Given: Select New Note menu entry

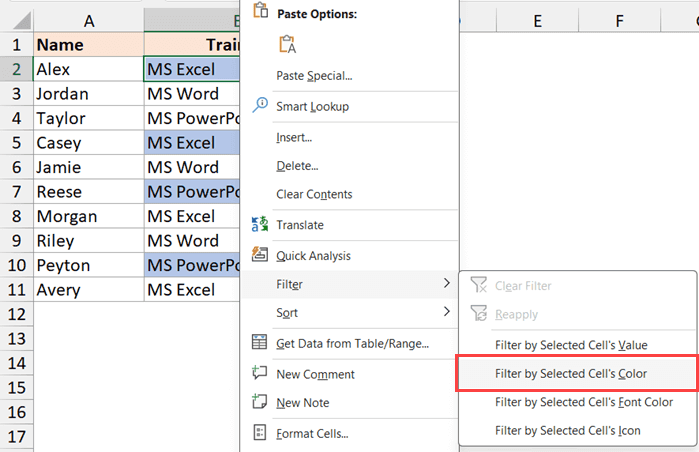Looking at the screenshot, I should point(303,403).
